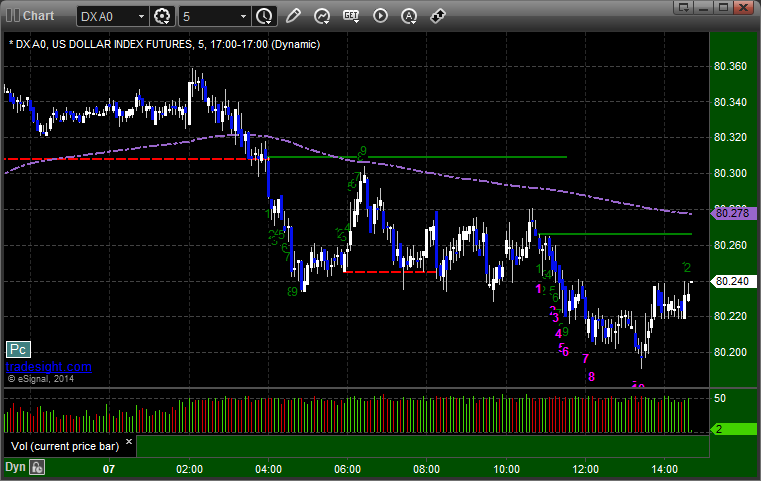Image resolution: width=761 pixels, height=481 pixels.
Task: Click the magenta count 8 marker
Action: pos(591,377)
